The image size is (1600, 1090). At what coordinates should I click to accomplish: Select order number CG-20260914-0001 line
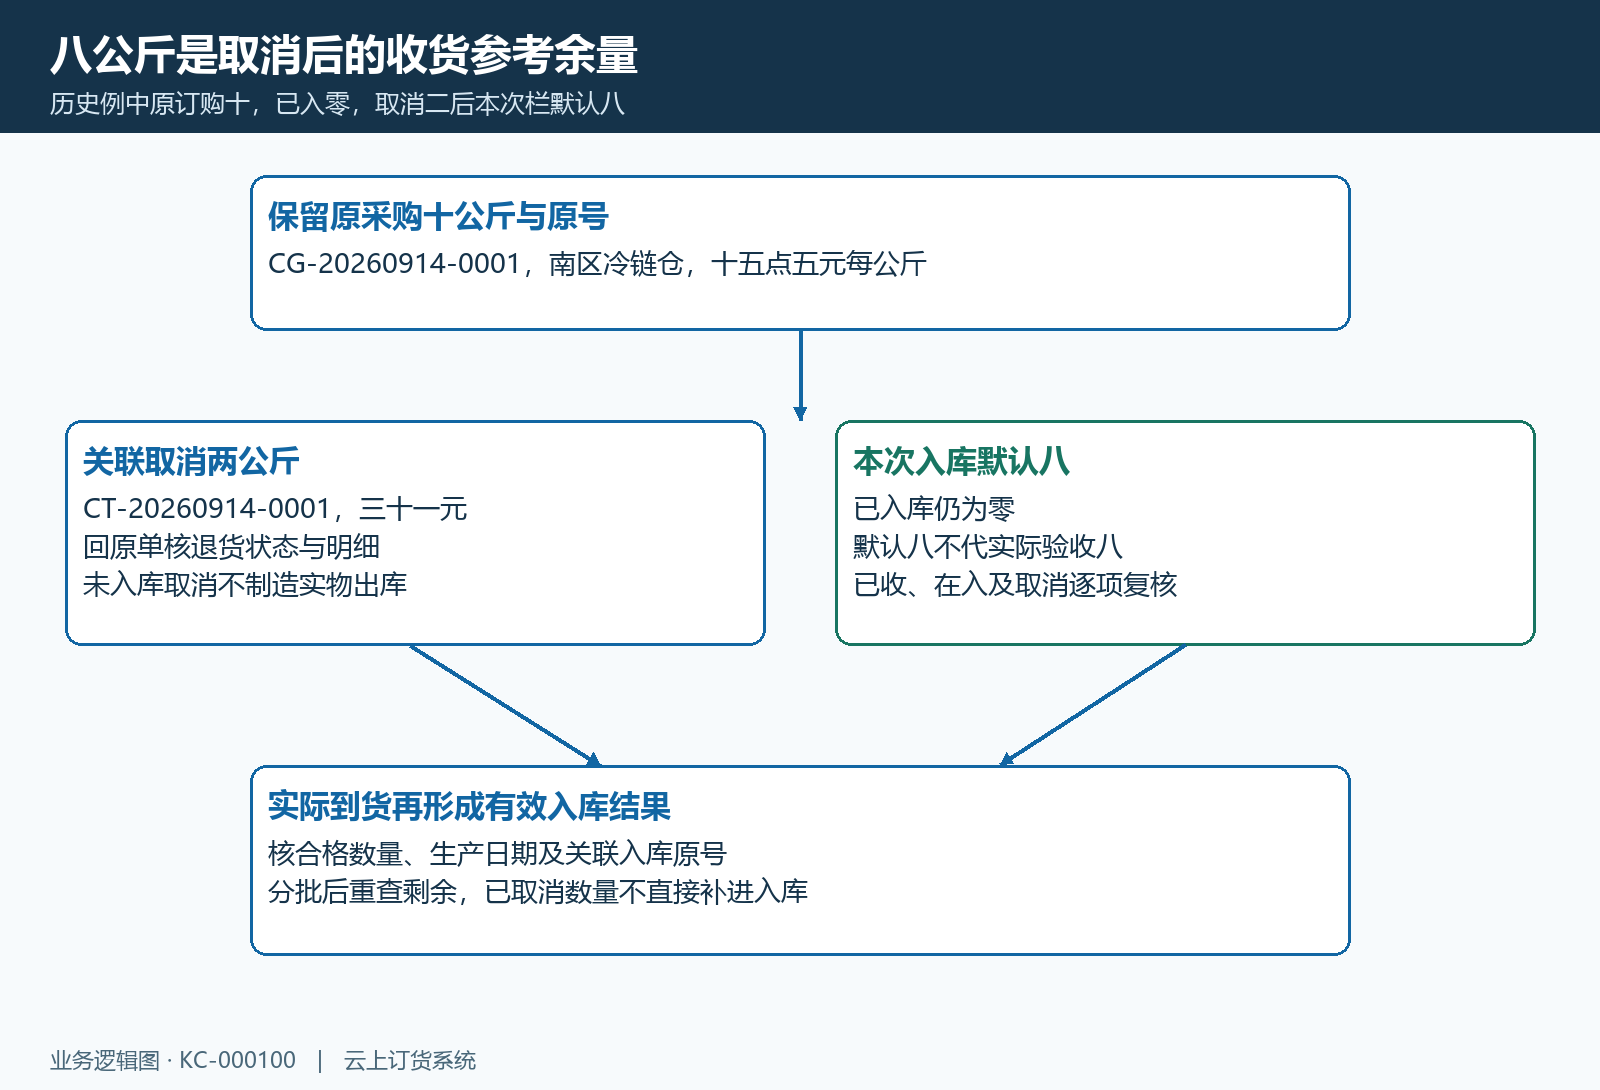(597, 264)
